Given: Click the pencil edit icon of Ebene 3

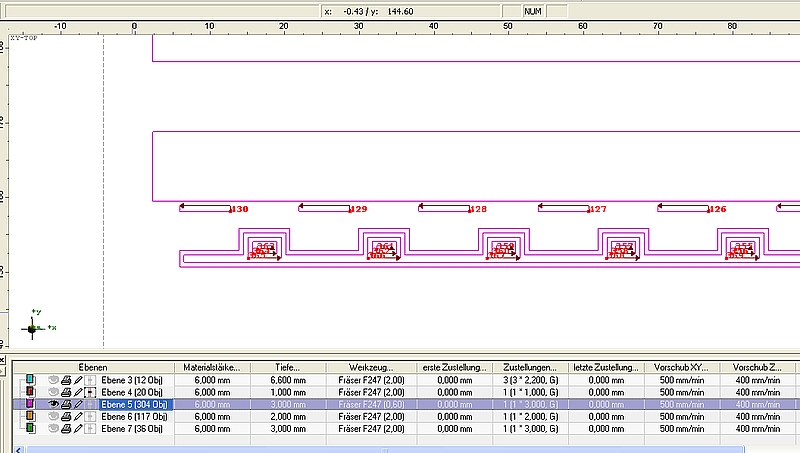Looking at the screenshot, I should point(78,380).
